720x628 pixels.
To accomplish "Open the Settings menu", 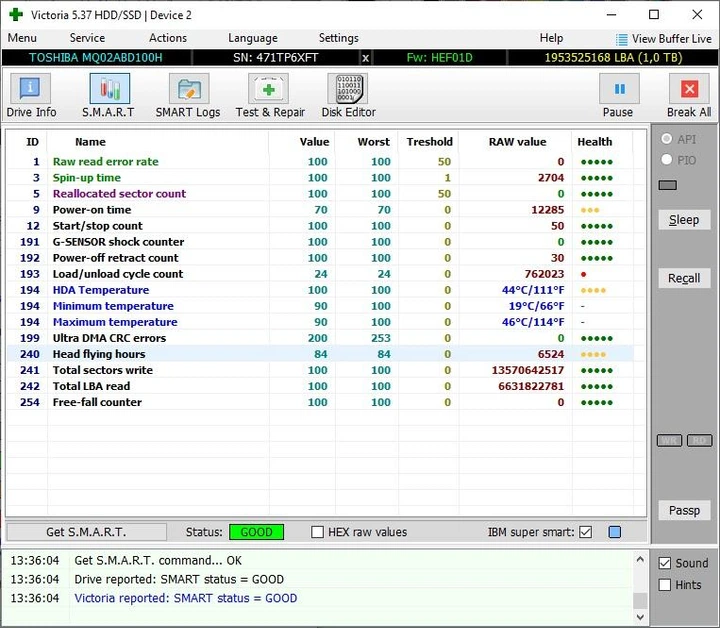I will pyautogui.click(x=339, y=38).
